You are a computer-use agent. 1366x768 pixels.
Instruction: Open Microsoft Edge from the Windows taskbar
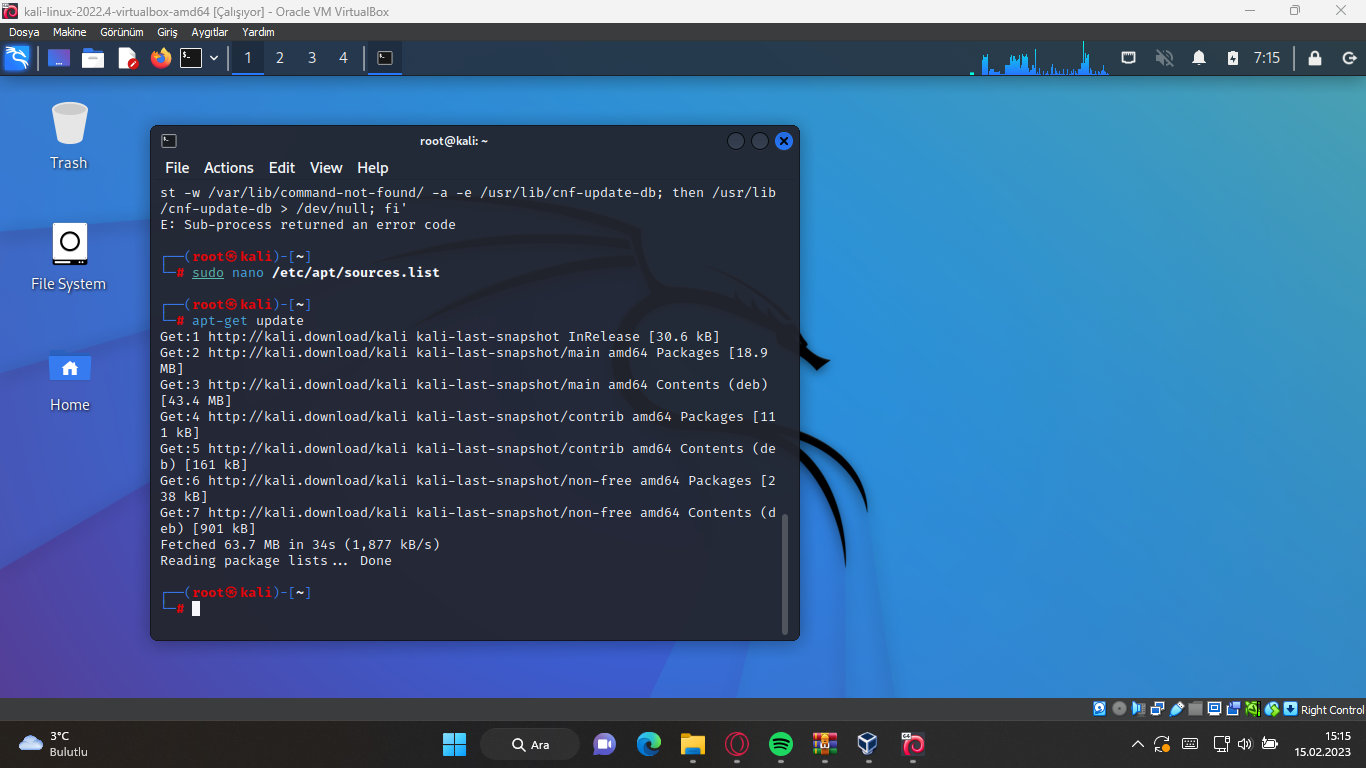point(649,744)
